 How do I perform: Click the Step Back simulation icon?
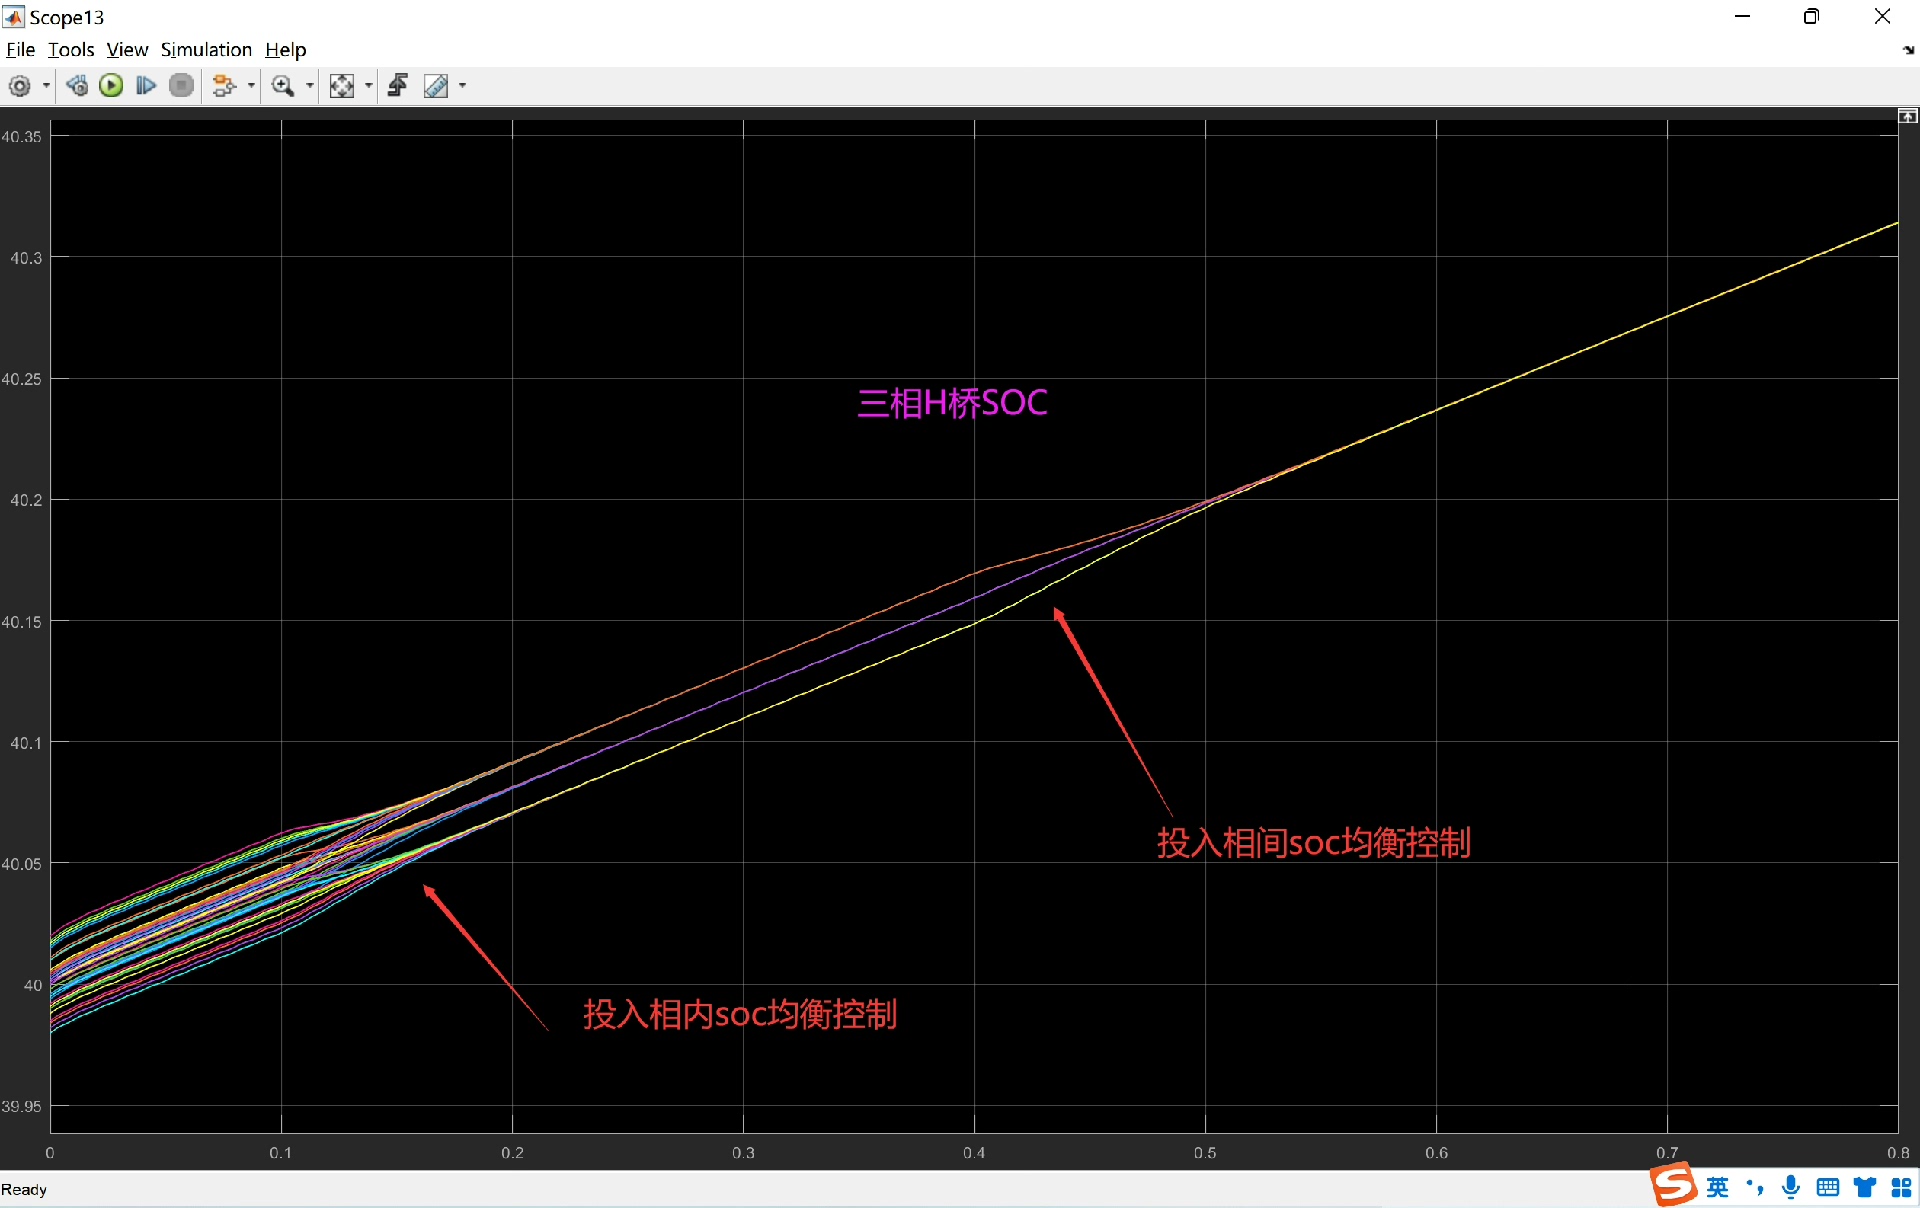77,86
